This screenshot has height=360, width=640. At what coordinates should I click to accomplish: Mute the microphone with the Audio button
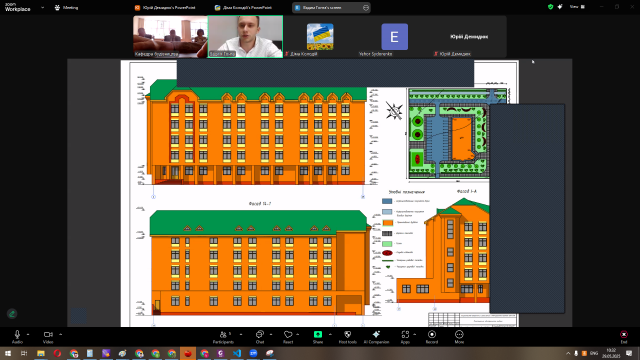point(17,337)
